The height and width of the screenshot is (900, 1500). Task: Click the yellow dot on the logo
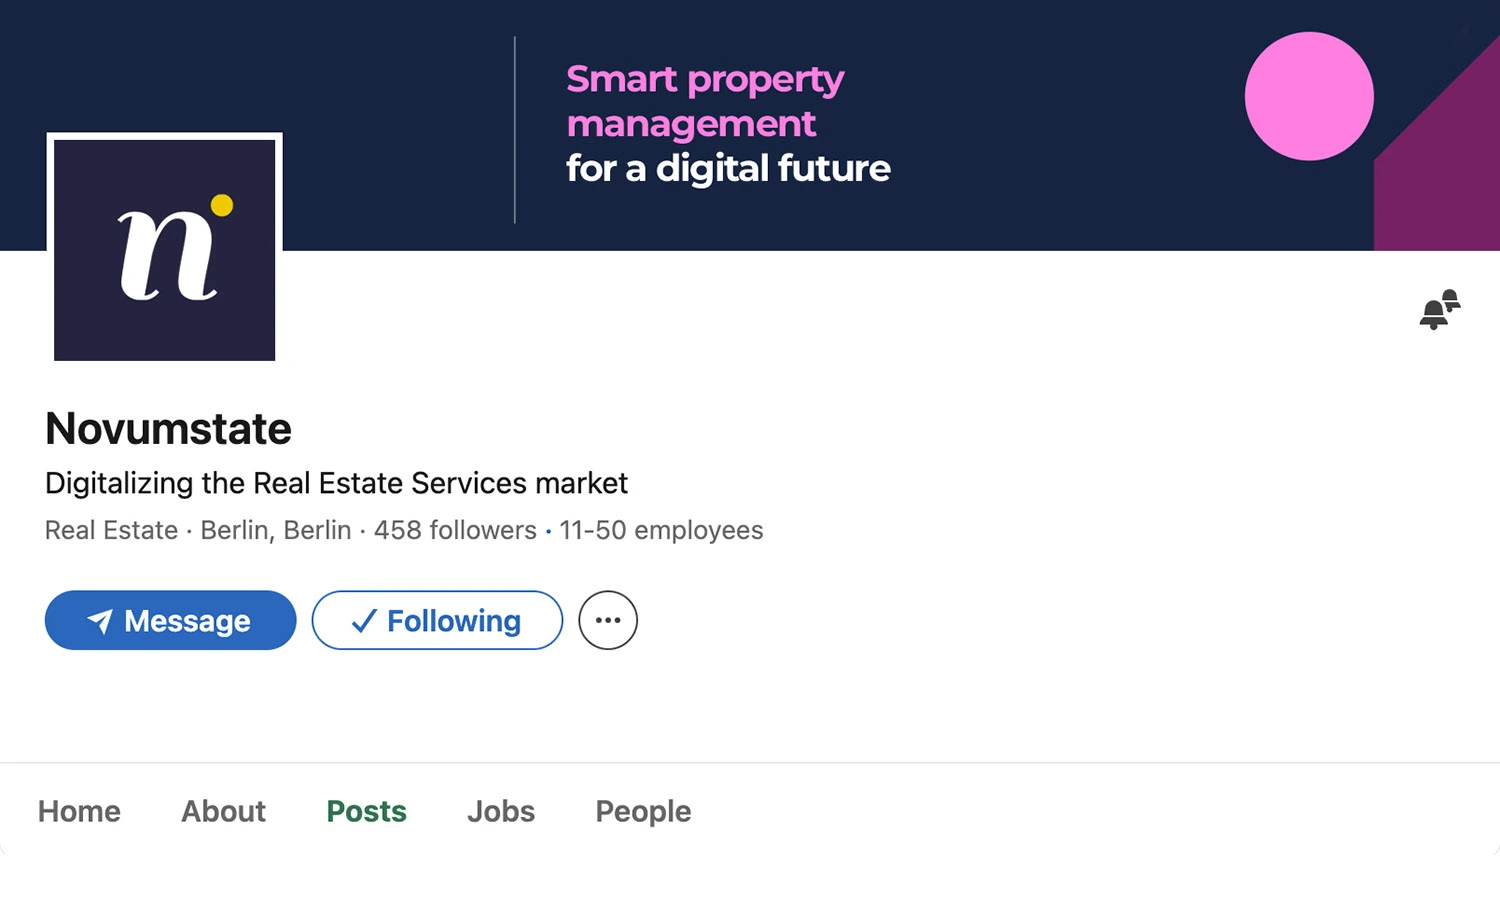[222, 204]
